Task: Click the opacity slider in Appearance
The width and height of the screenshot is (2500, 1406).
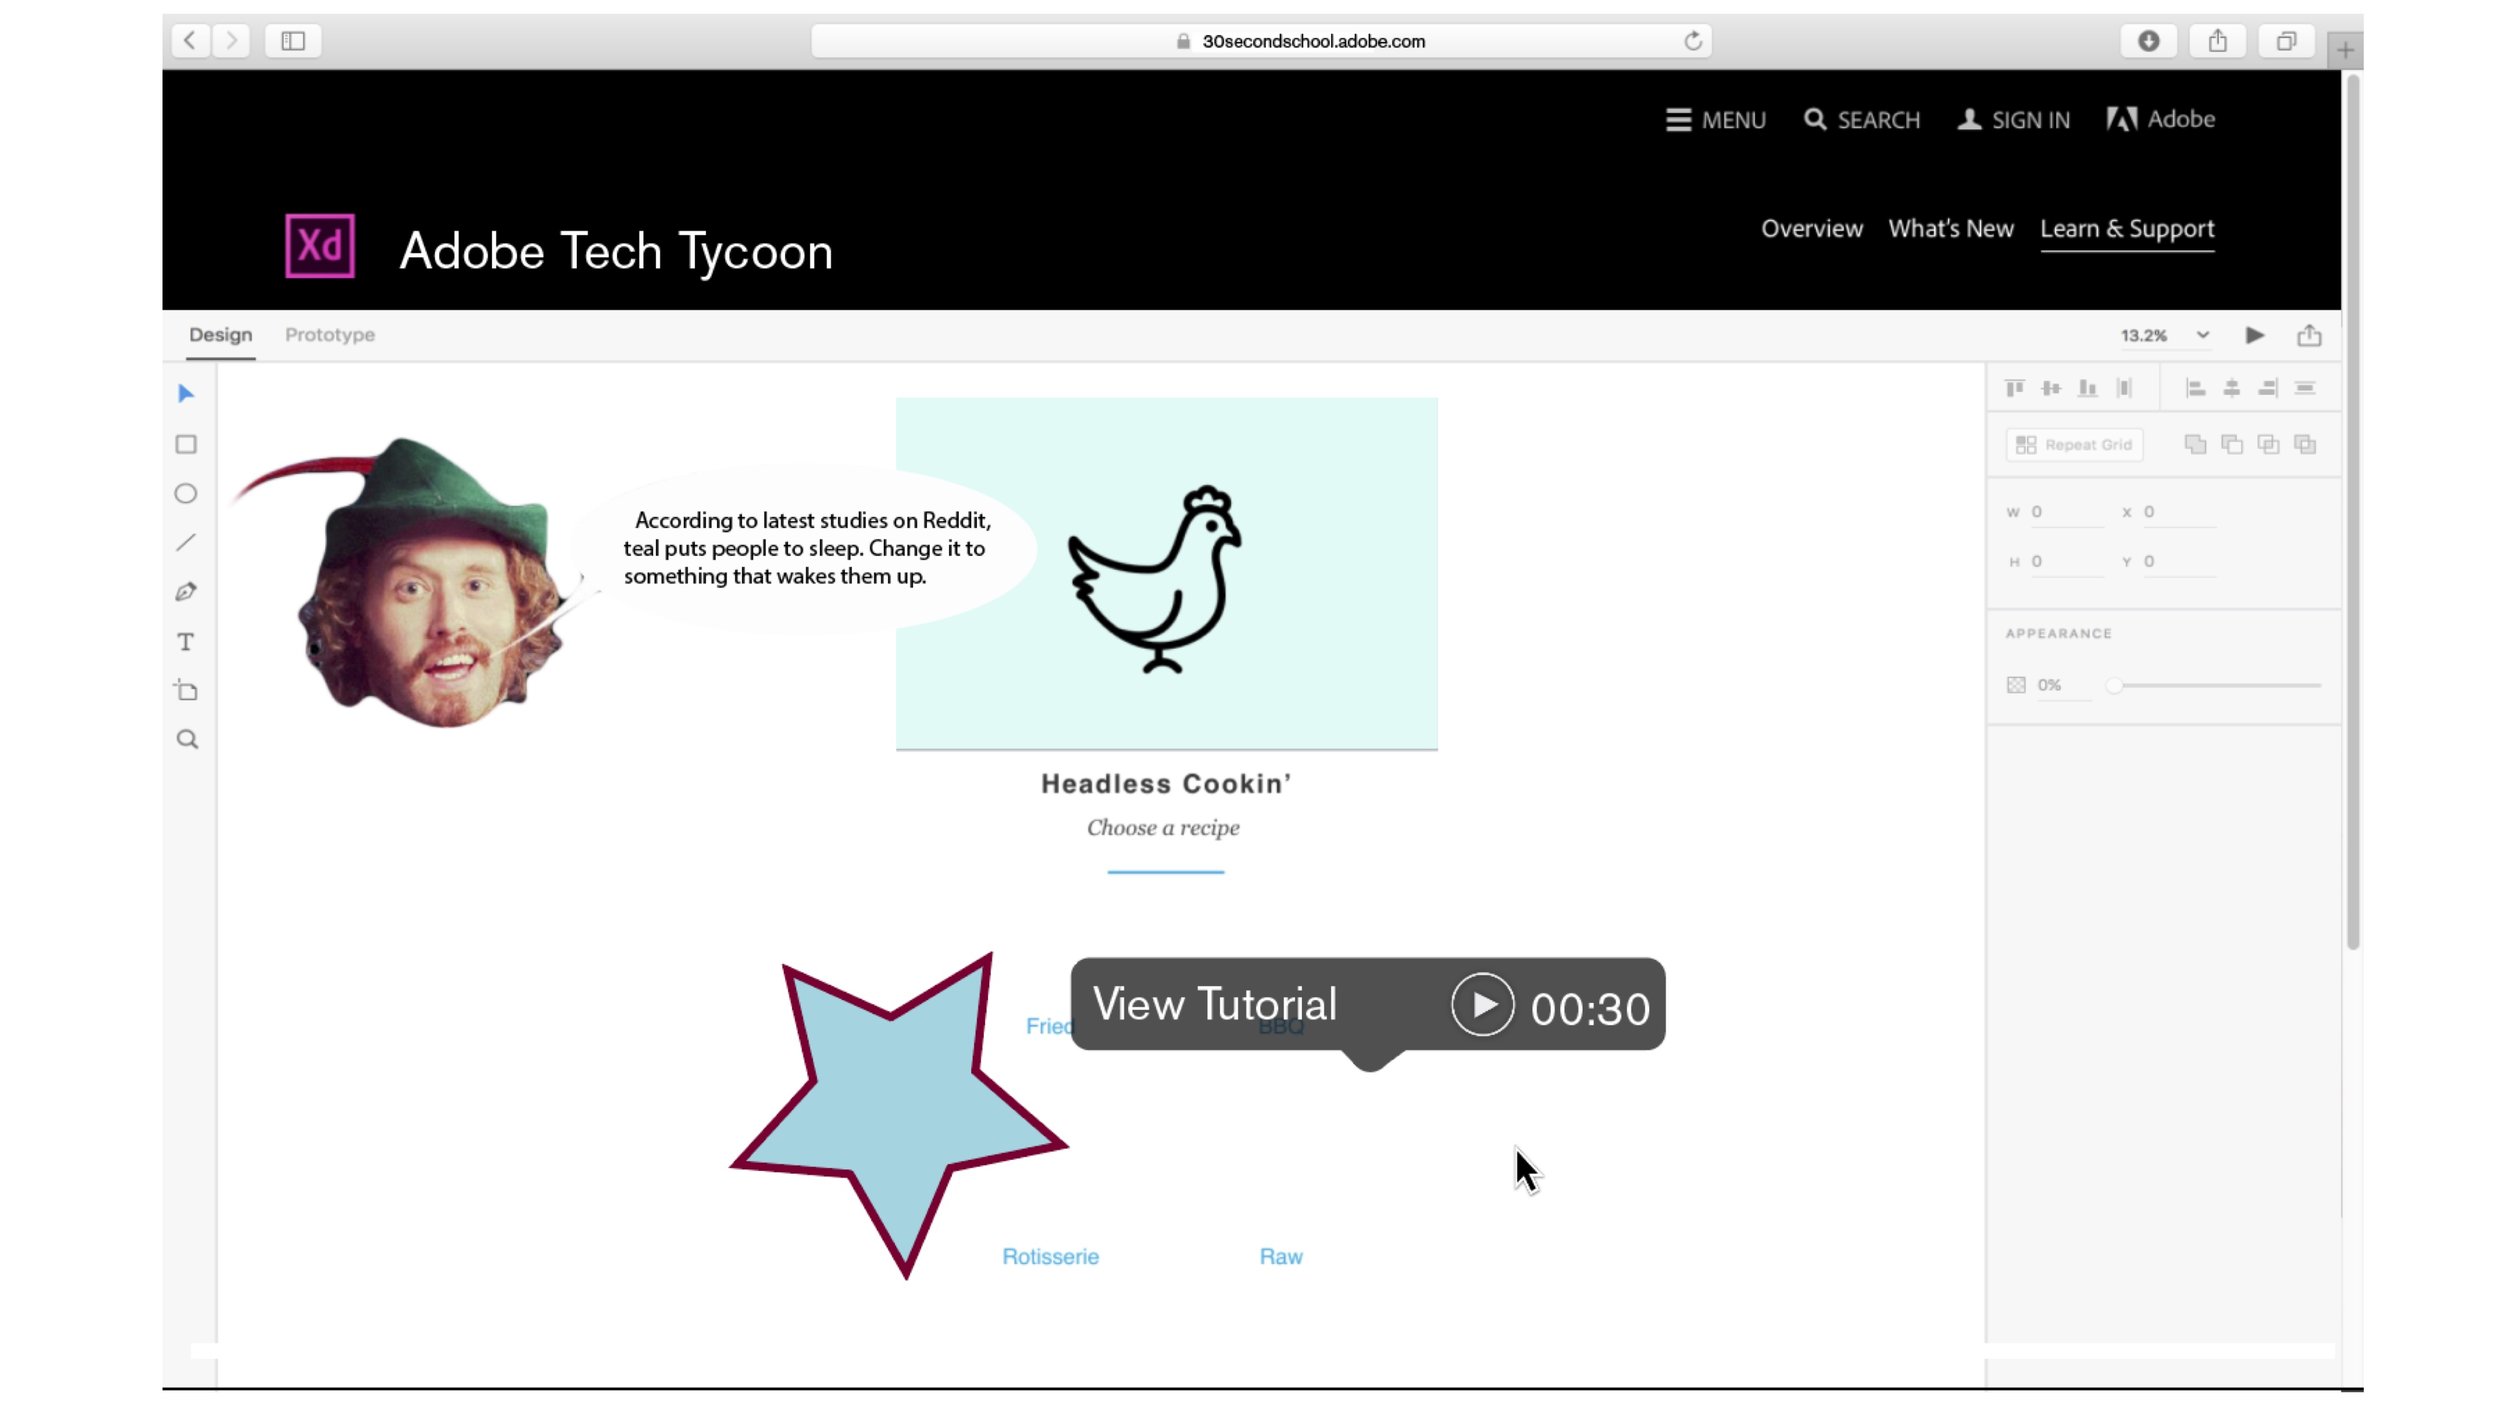Action: [x=2218, y=685]
